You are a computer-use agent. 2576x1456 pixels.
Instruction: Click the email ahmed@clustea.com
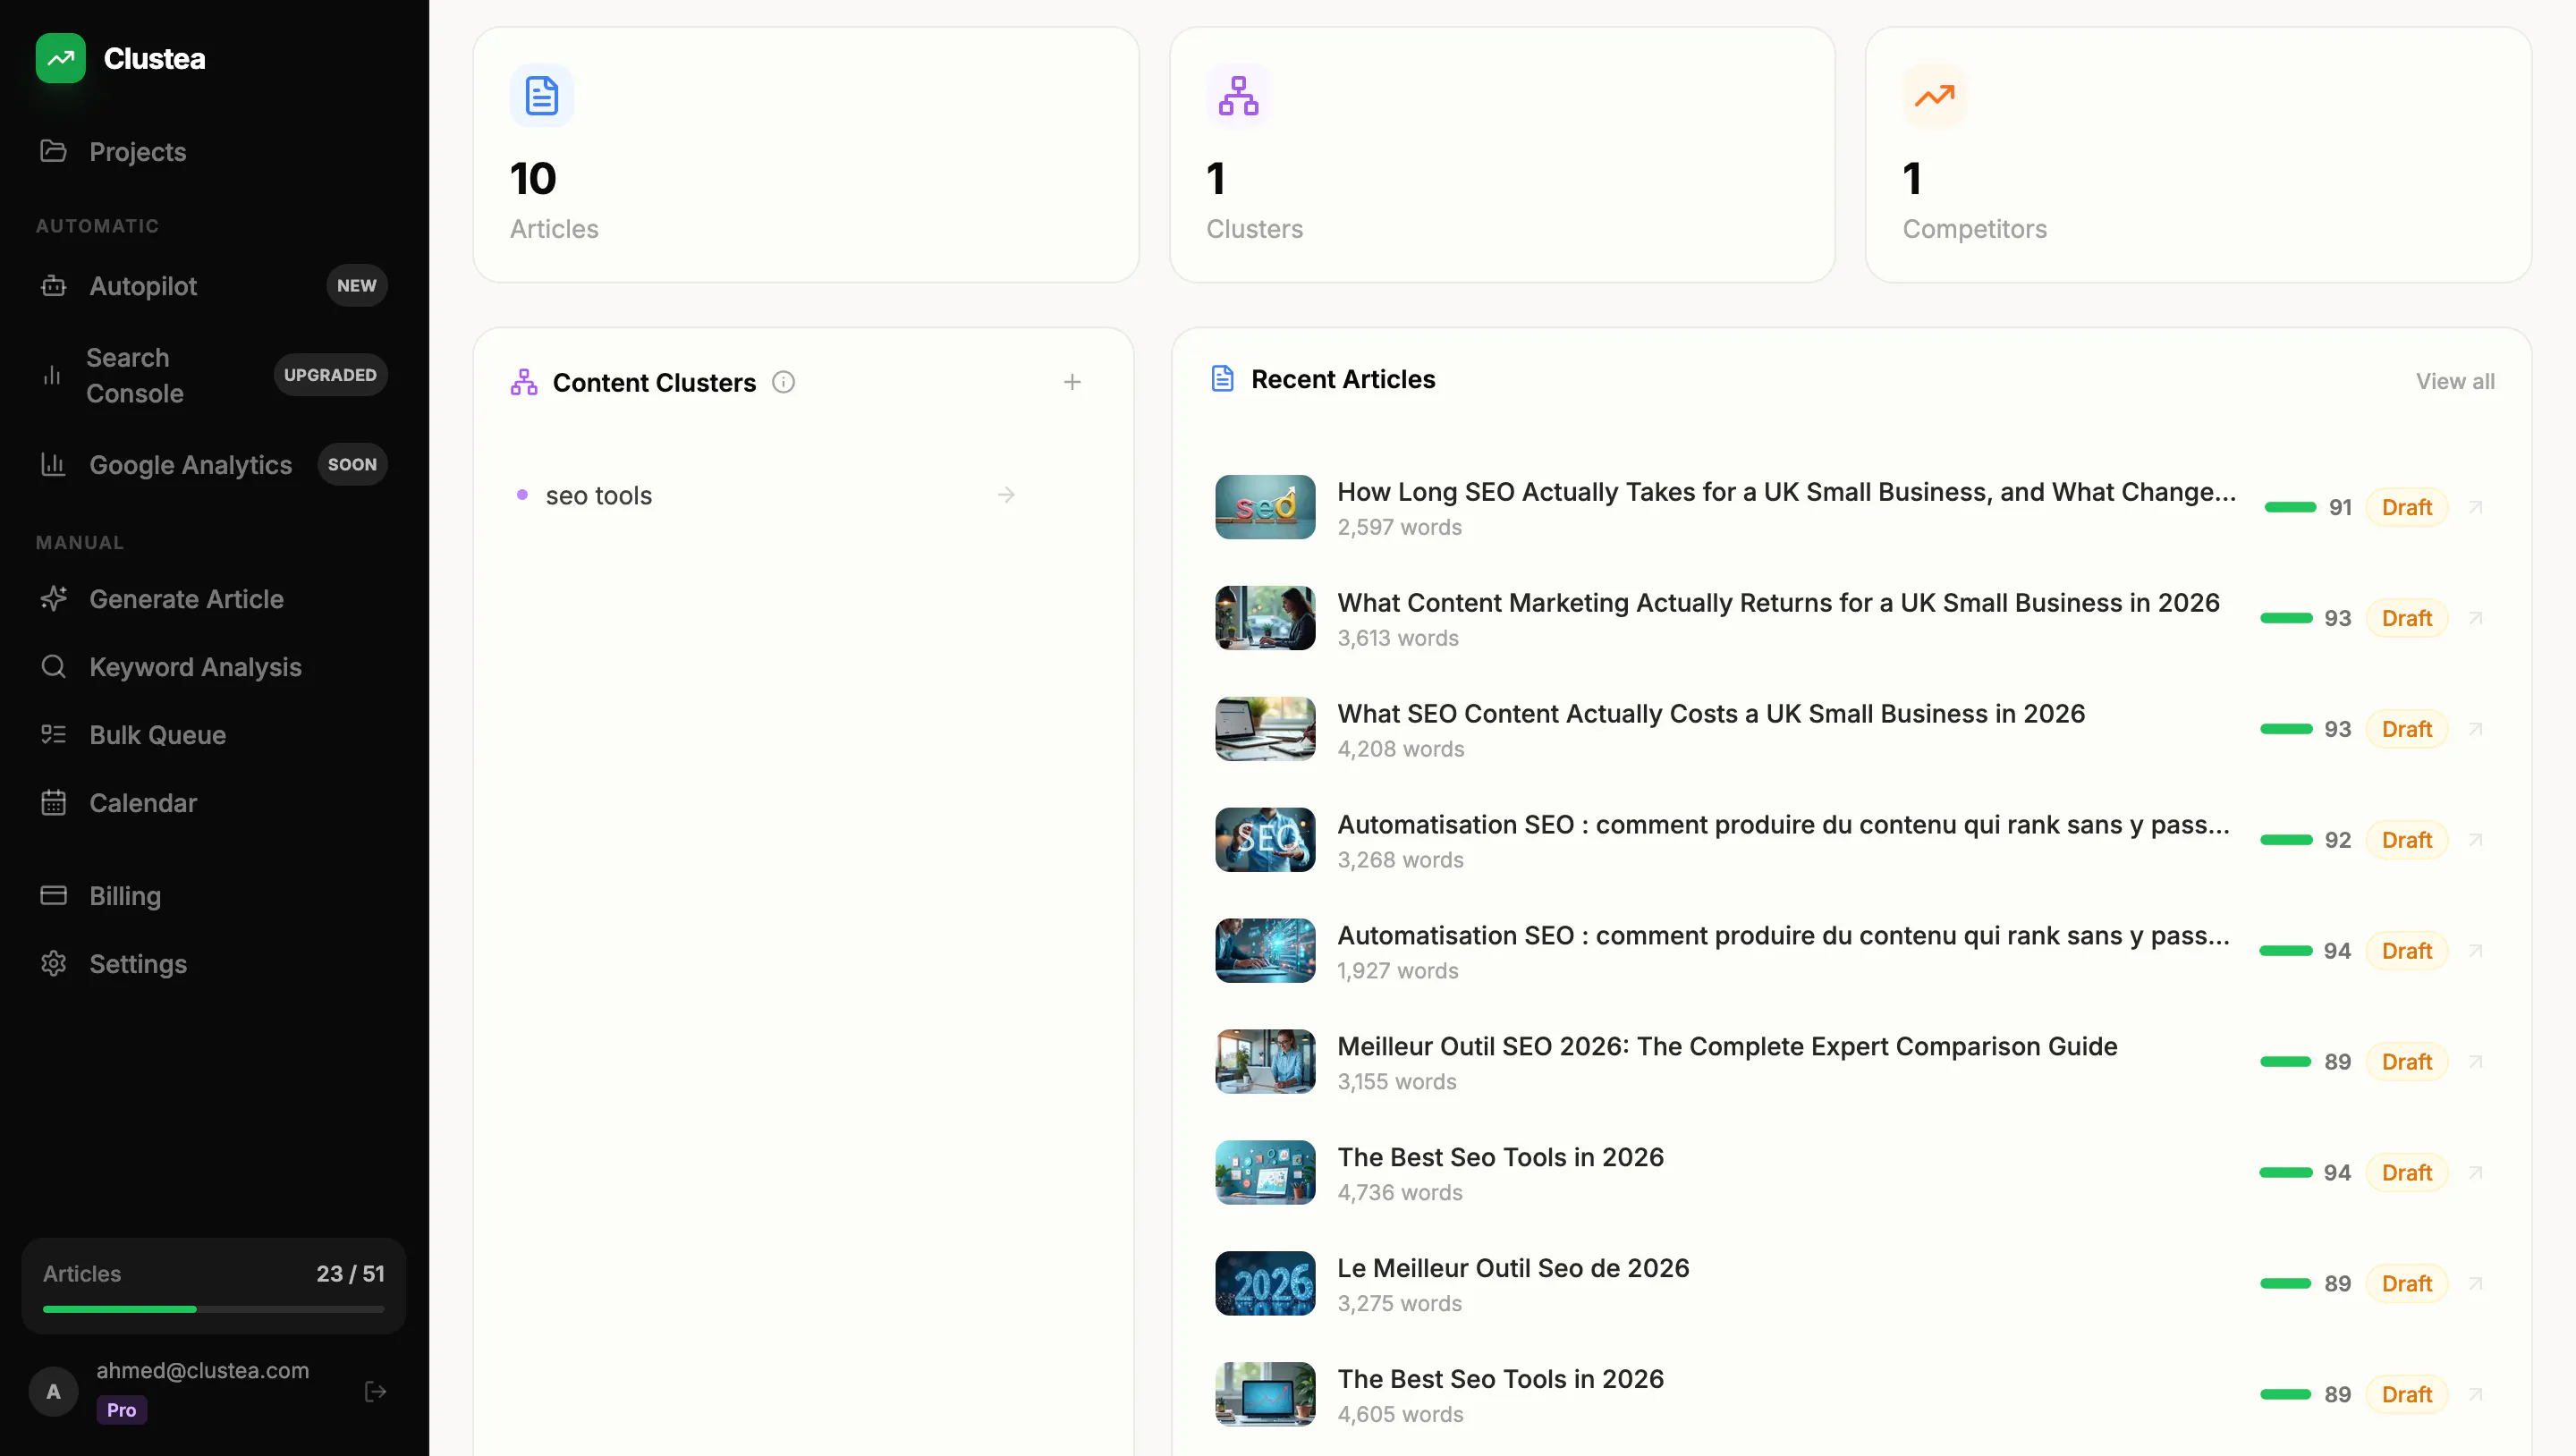point(203,1370)
